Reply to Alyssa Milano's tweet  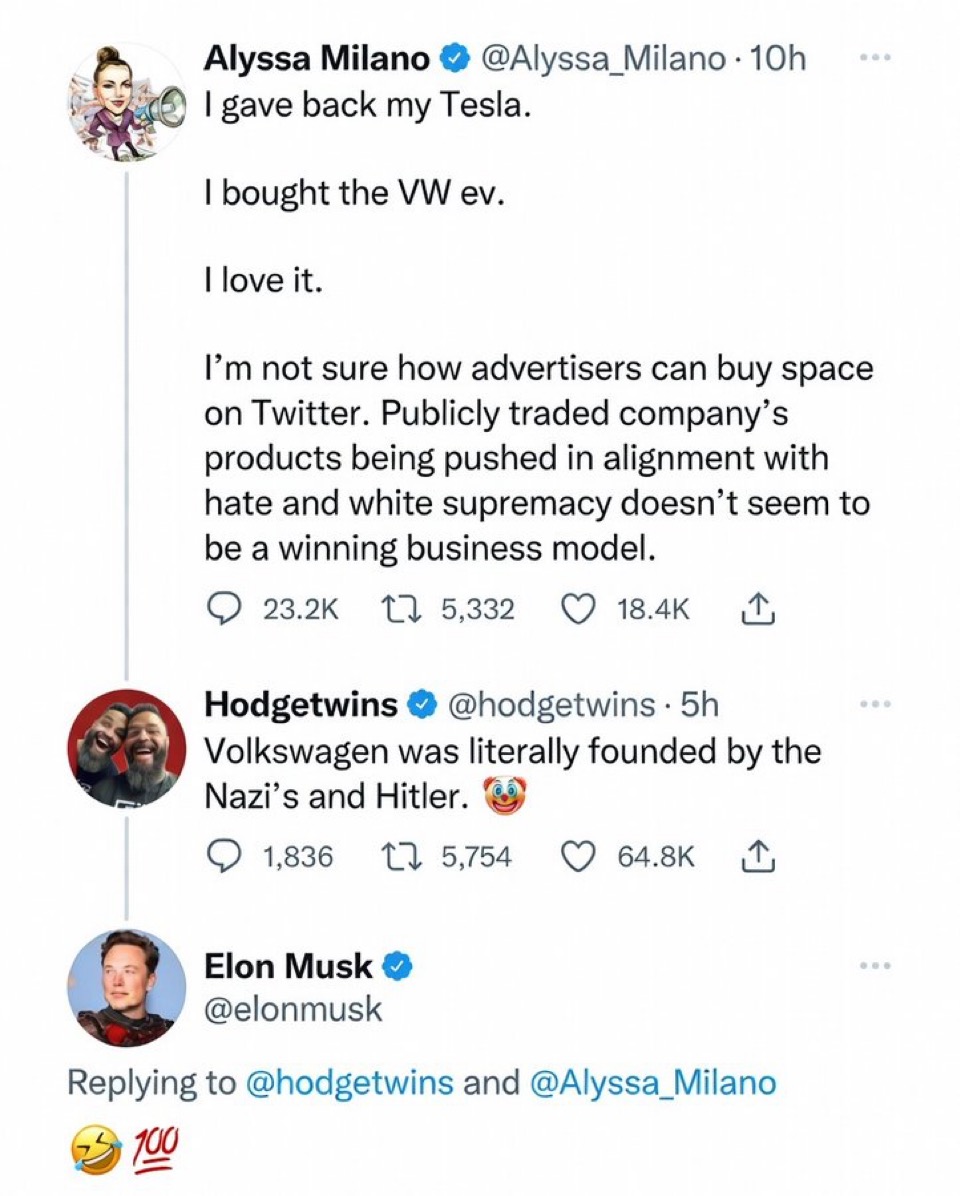(223, 608)
